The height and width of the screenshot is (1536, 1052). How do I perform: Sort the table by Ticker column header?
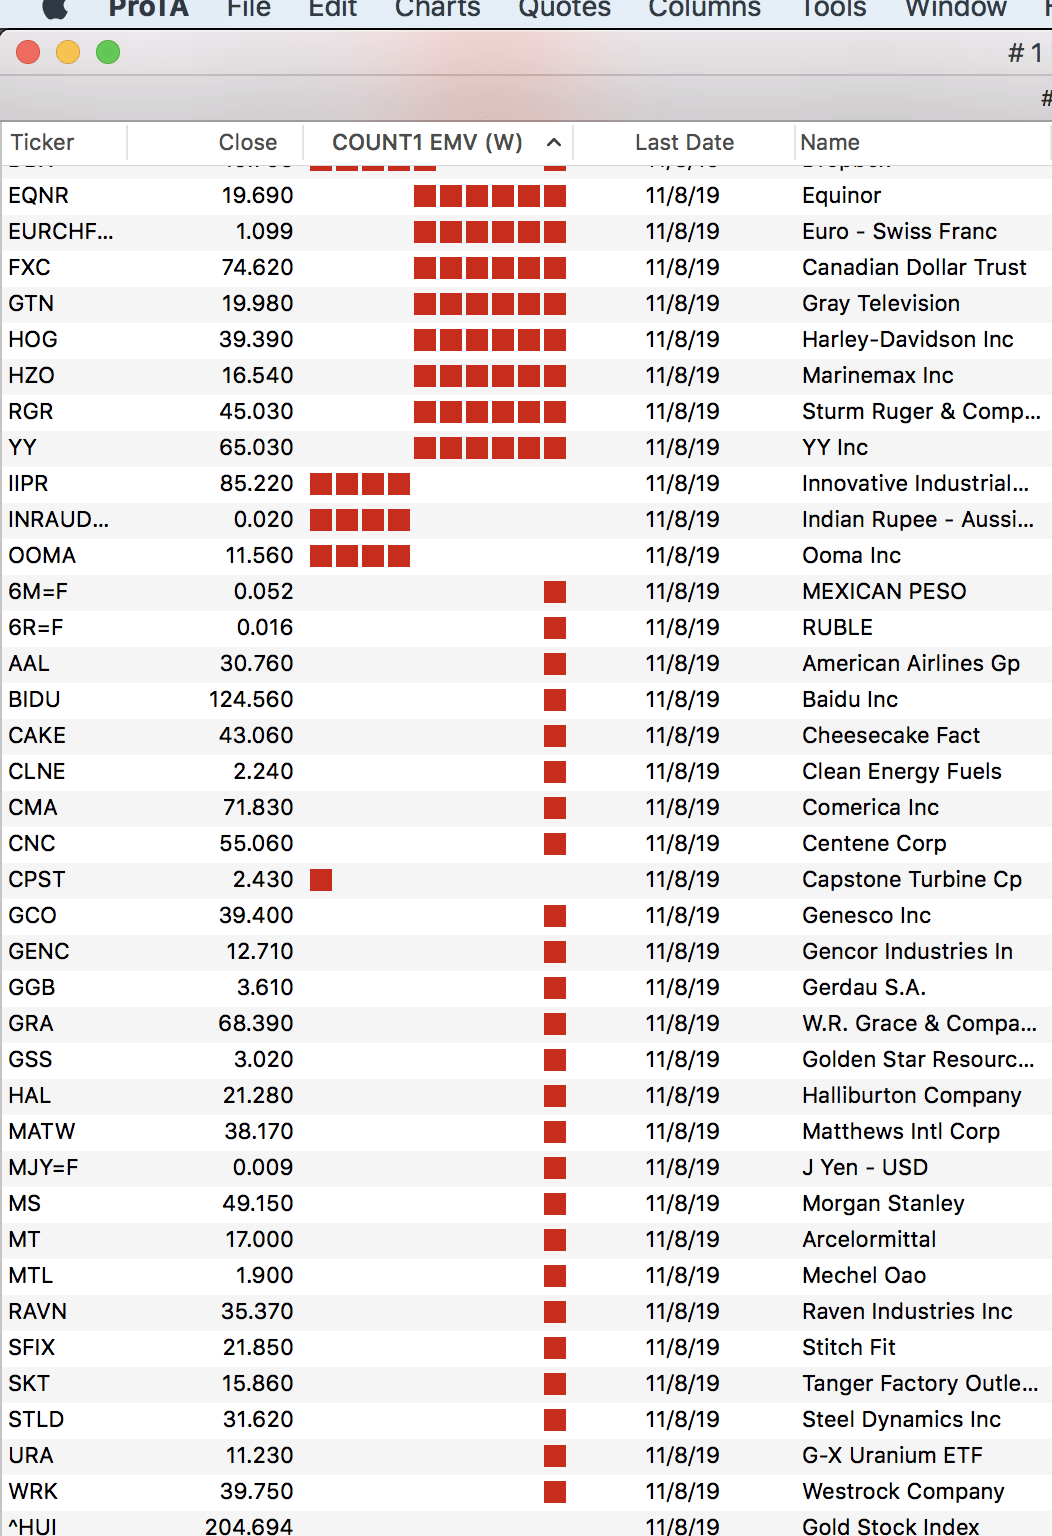click(x=43, y=143)
